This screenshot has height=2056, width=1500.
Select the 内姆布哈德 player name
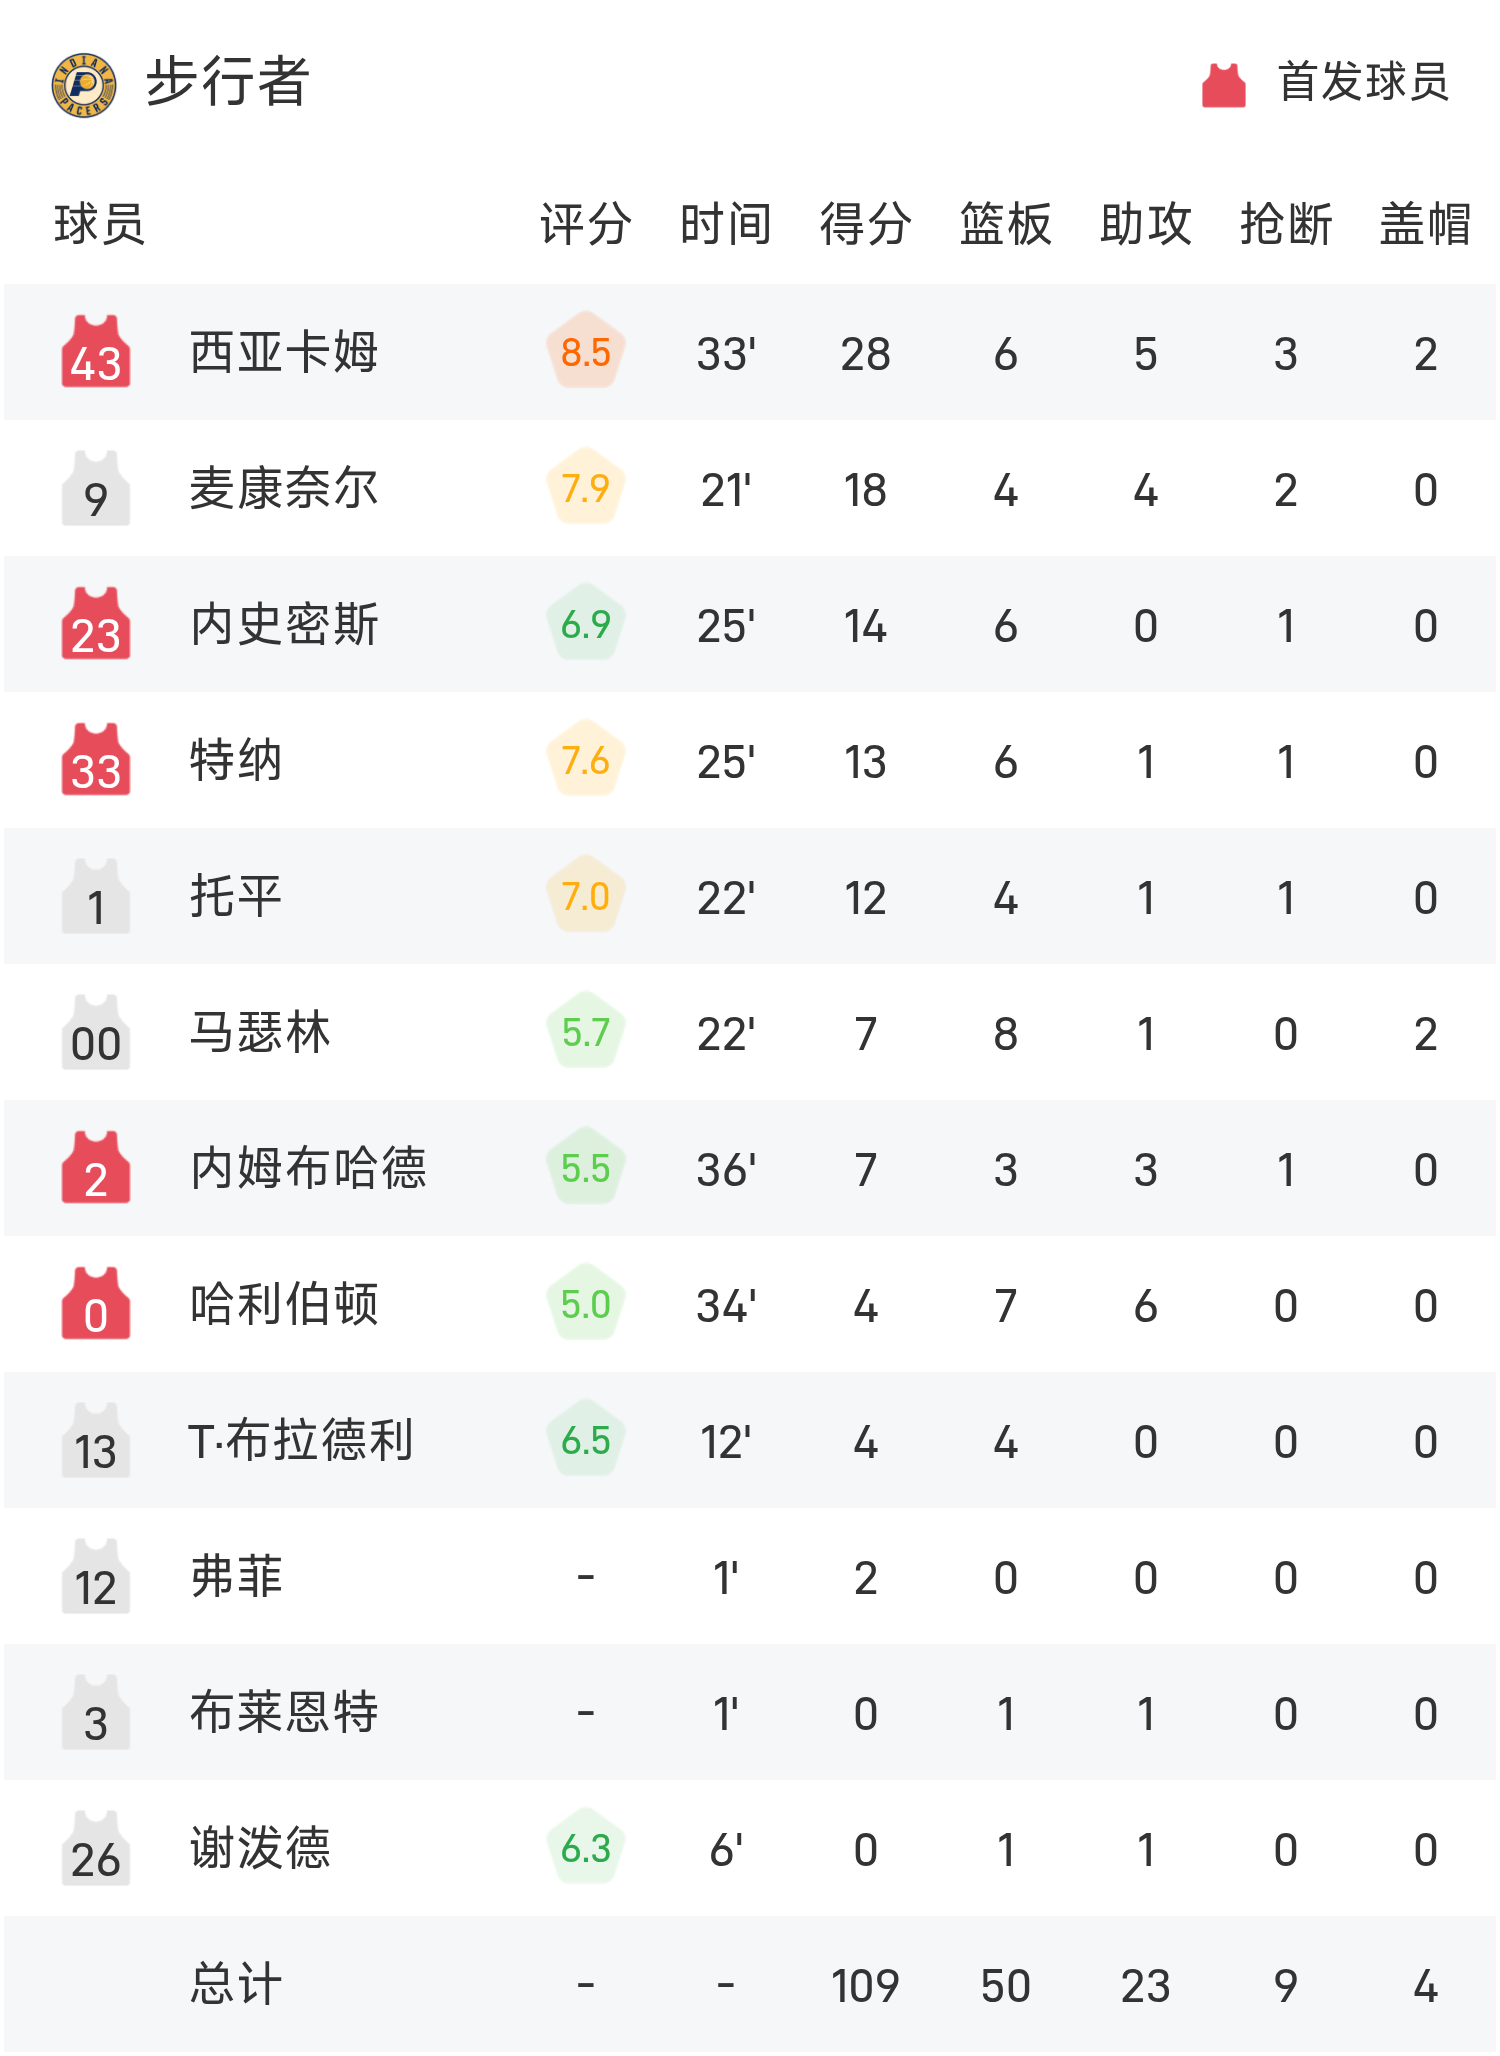click(308, 1169)
